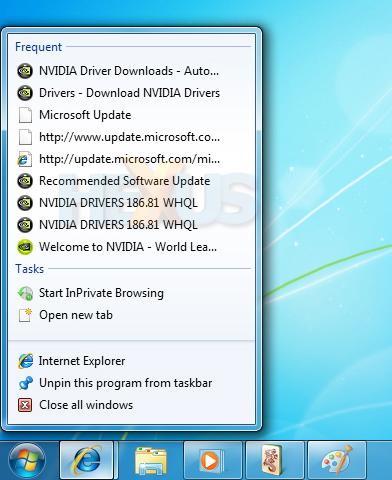Click NVIDIA icon beside NVIDIA Driver Downloads

tap(25, 71)
